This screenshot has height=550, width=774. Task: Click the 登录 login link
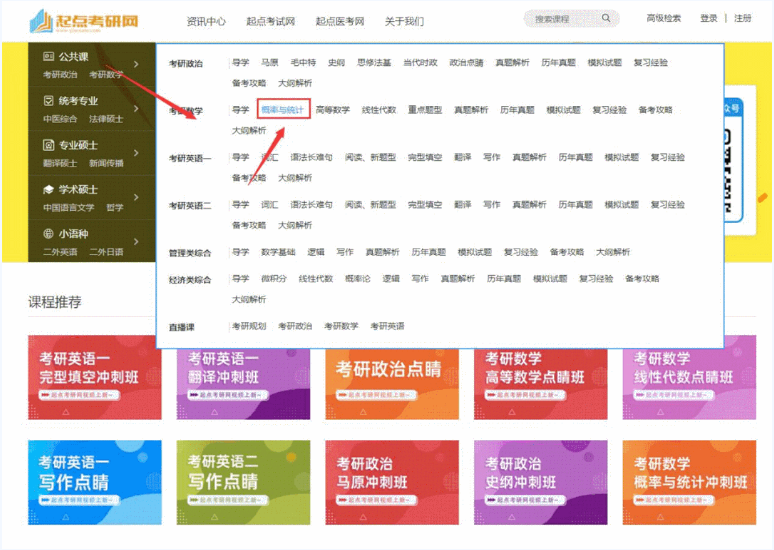click(x=708, y=18)
